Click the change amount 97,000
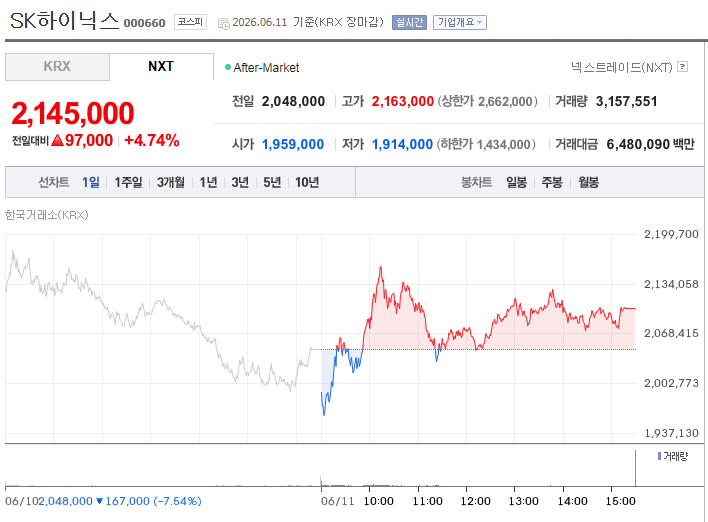708x522 pixels. click(x=88, y=140)
